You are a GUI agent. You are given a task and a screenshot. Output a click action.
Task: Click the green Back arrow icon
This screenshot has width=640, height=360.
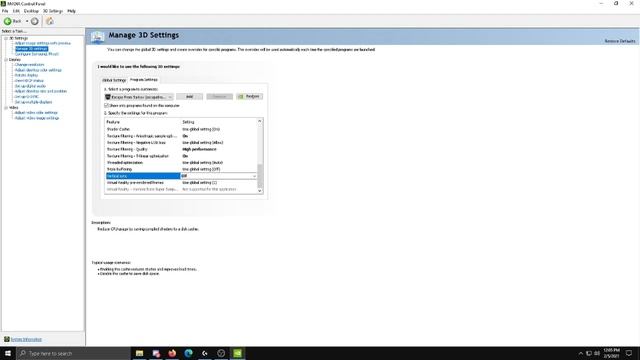[8, 21]
